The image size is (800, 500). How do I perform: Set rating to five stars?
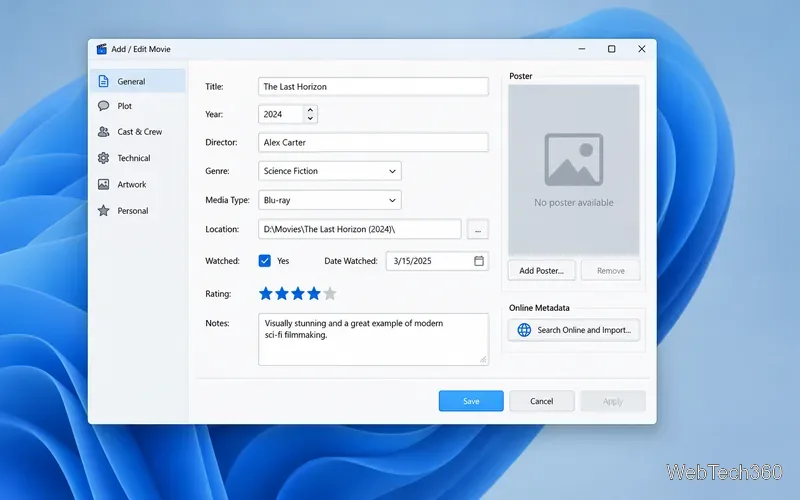[330, 293]
